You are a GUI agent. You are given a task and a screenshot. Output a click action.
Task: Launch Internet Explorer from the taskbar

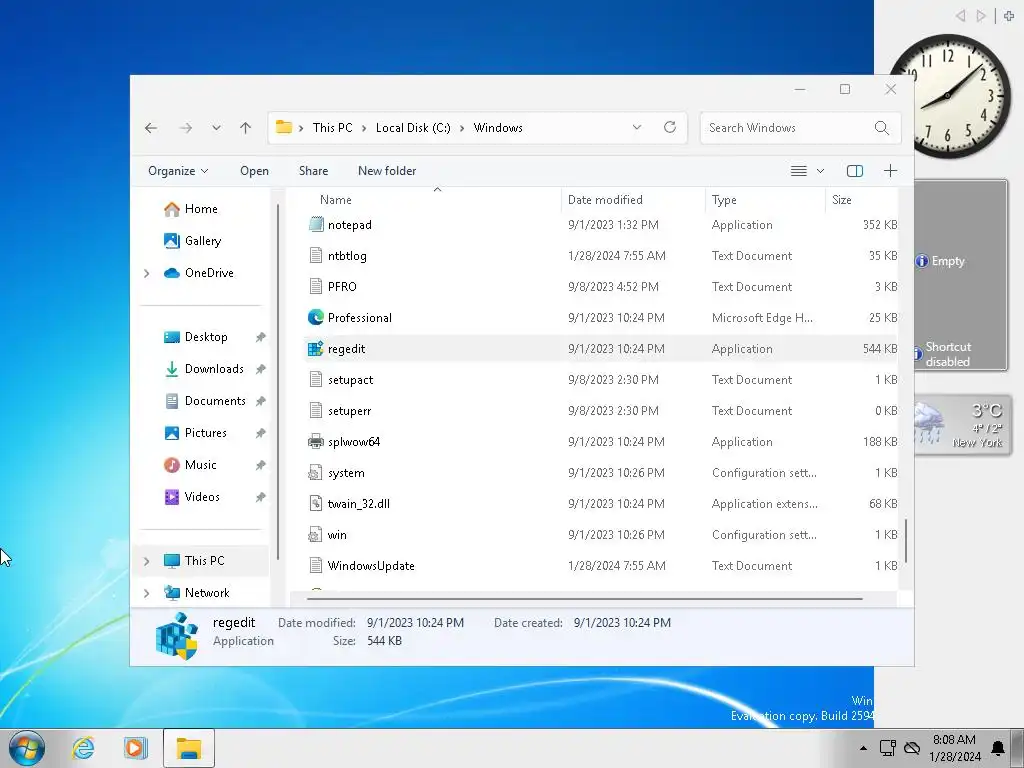point(83,748)
